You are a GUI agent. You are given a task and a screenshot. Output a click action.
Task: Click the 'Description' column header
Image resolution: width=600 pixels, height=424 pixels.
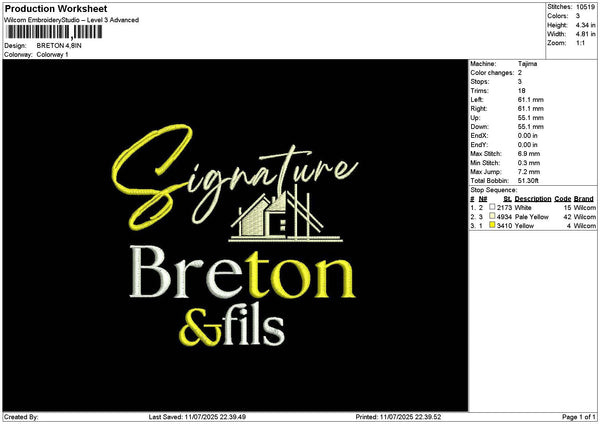point(533,199)
